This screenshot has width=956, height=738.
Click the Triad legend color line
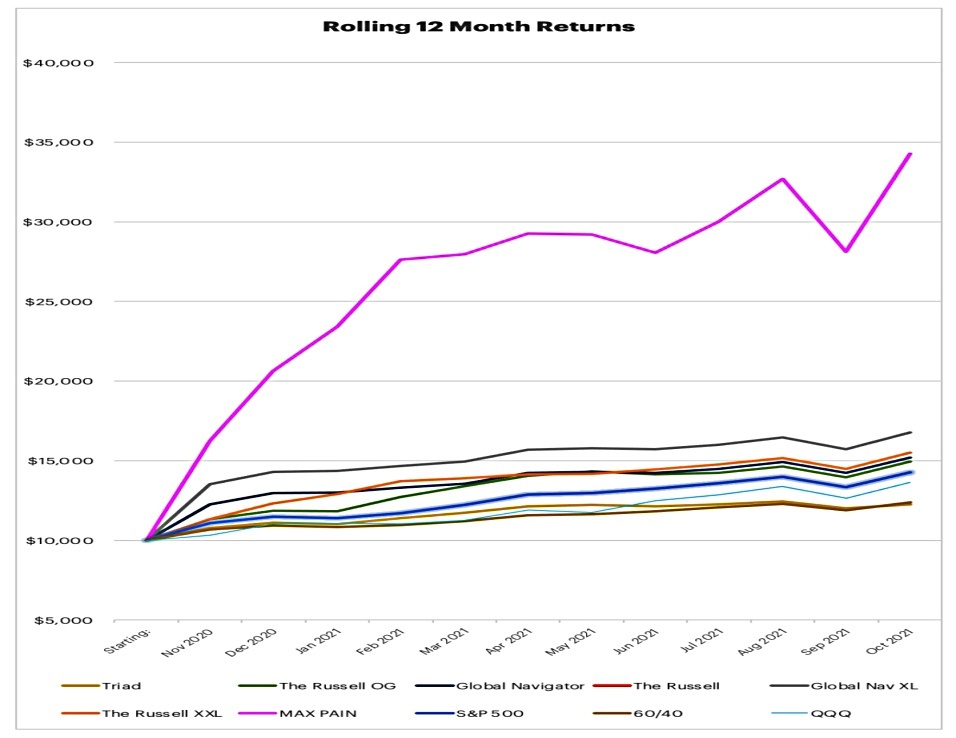pos(80,686)
